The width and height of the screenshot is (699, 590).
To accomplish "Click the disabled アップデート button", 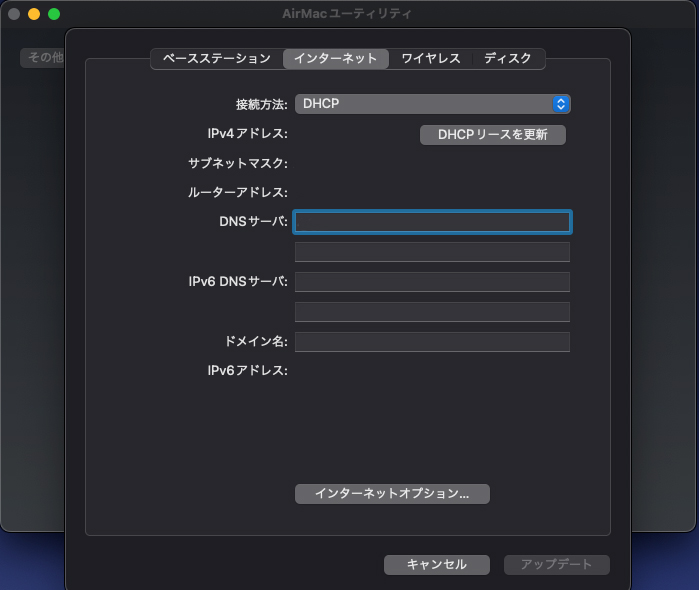I will click(x=557, y=565).
